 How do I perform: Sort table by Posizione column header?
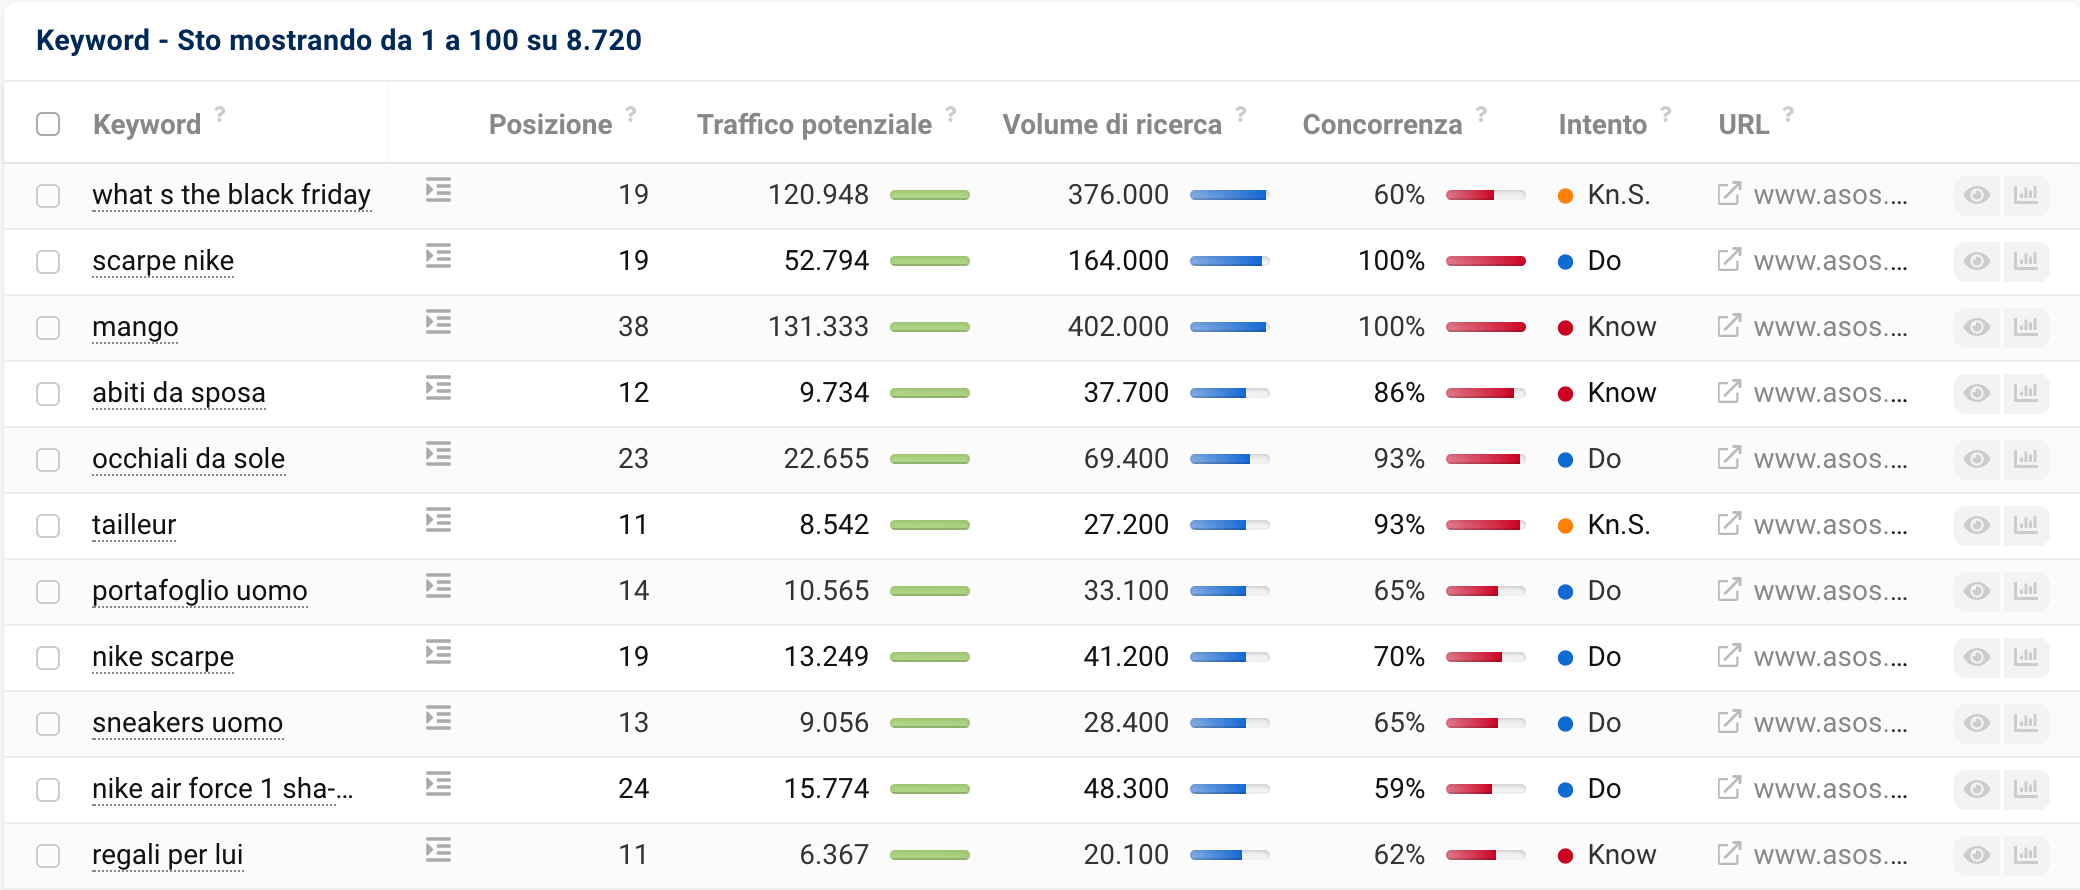pos(550,125)
